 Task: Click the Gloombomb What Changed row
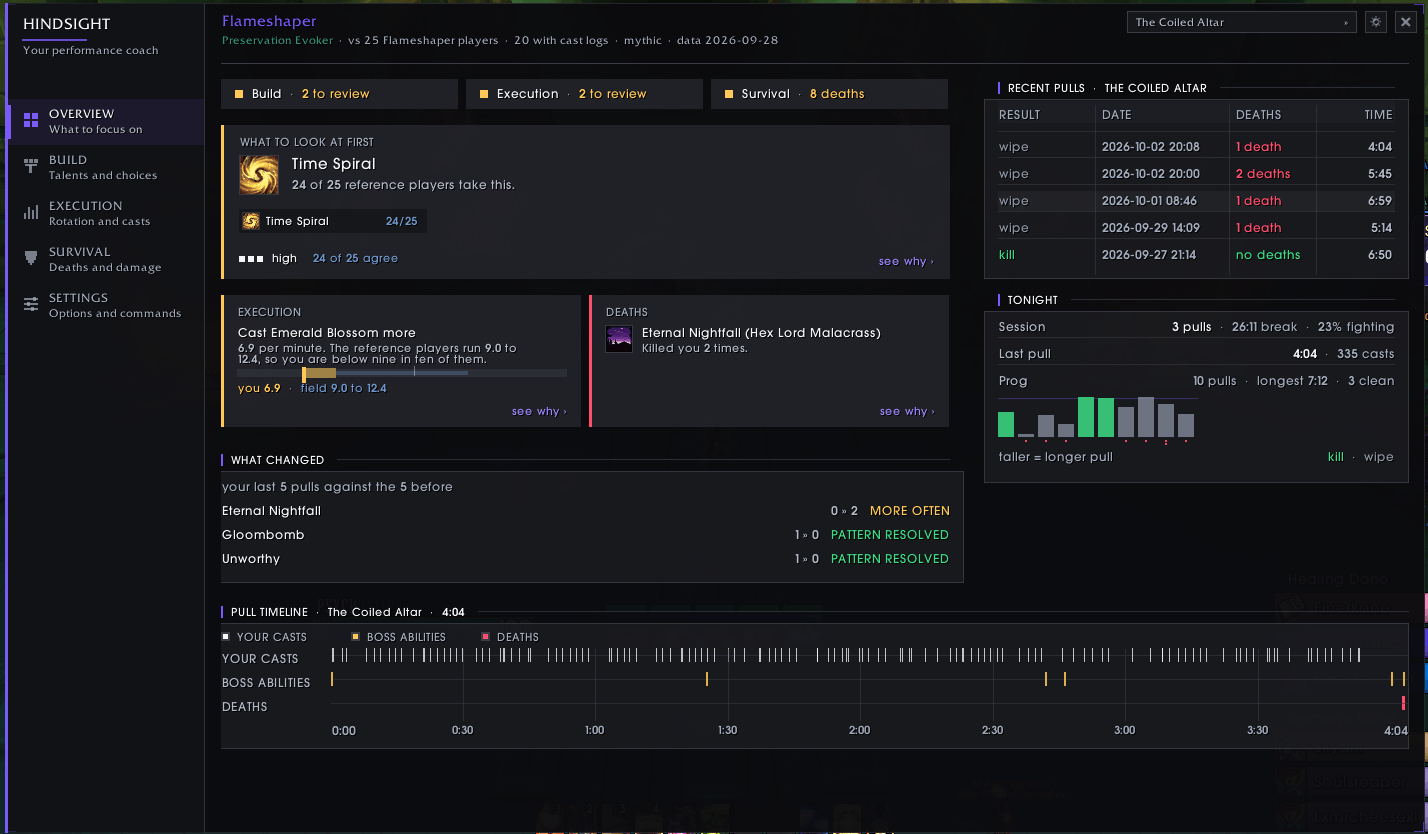586,535
